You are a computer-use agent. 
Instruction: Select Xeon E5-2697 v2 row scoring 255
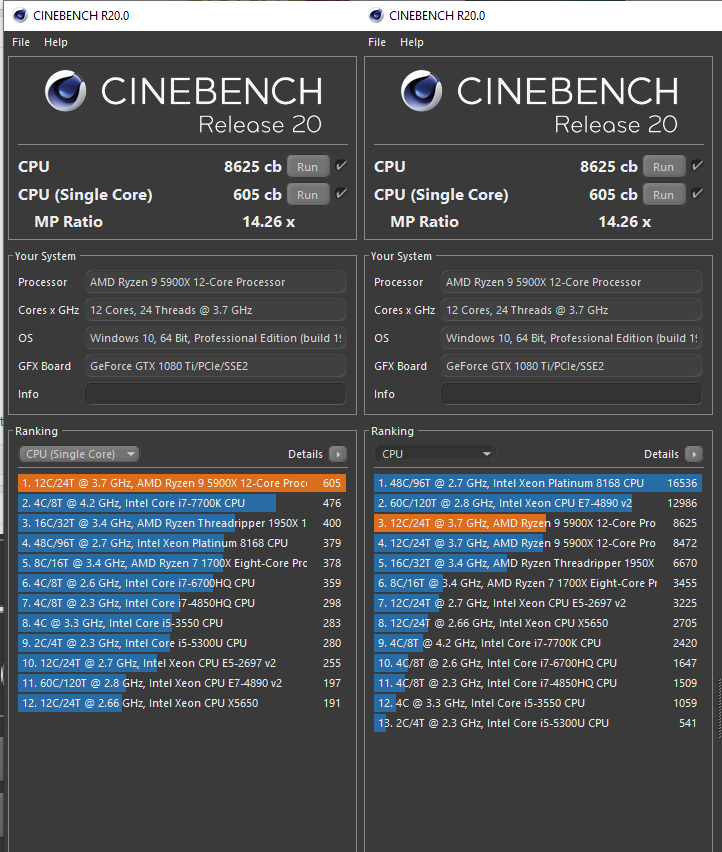point(182,663)
